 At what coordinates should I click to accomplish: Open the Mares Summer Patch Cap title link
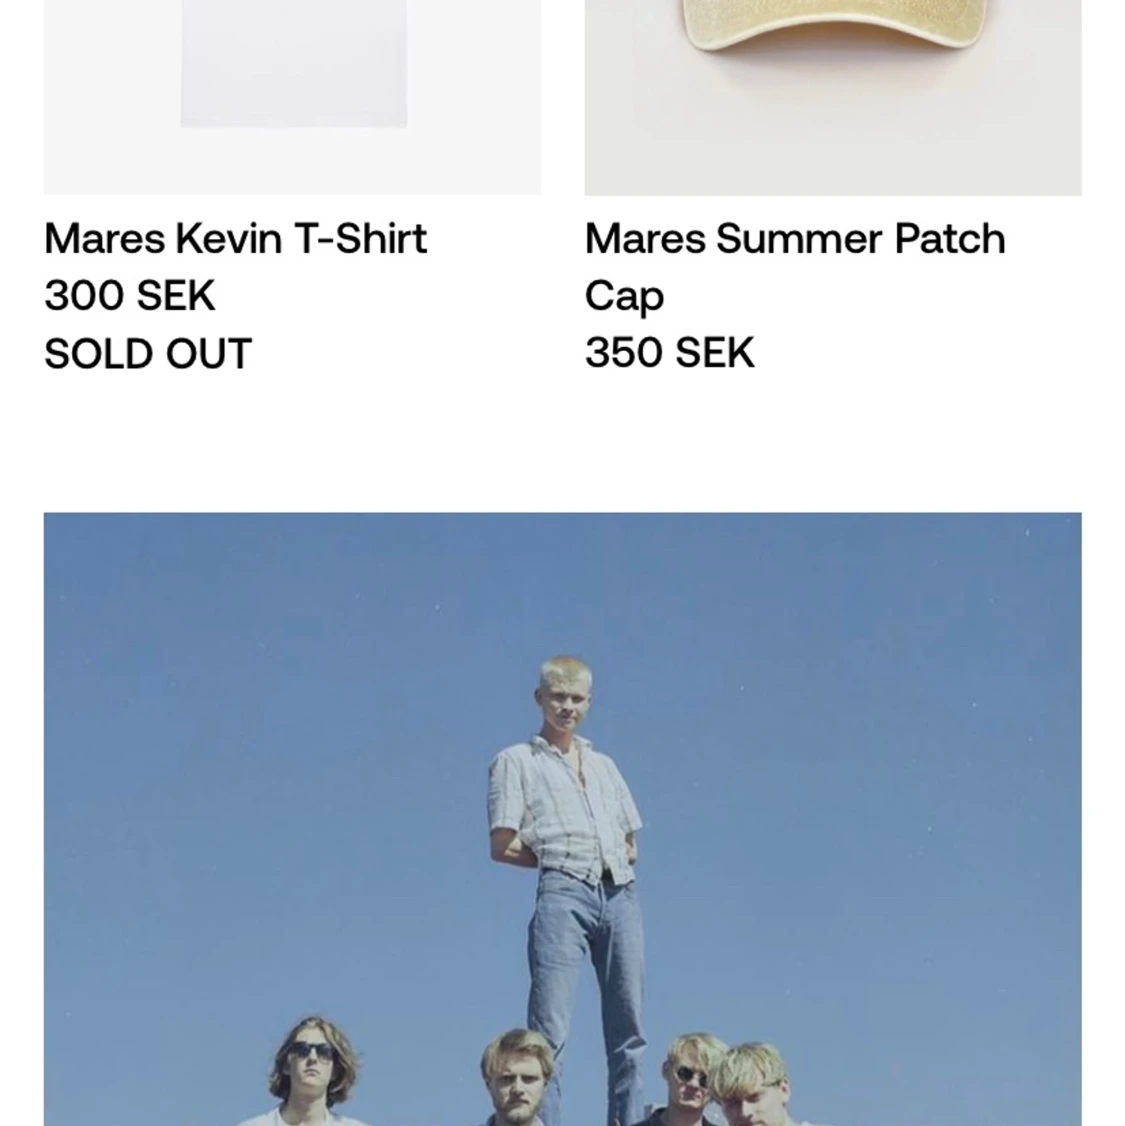pos(795,266)
